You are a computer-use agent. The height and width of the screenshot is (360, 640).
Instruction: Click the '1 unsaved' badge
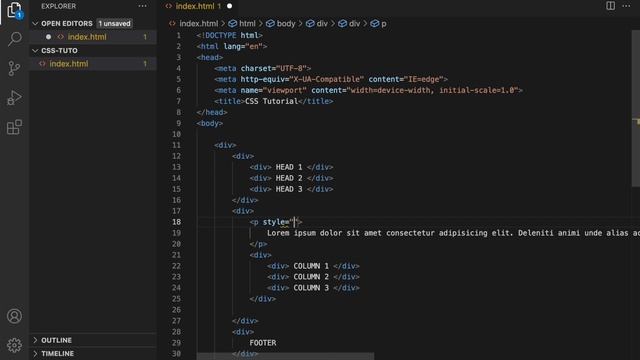pos(115,24)
